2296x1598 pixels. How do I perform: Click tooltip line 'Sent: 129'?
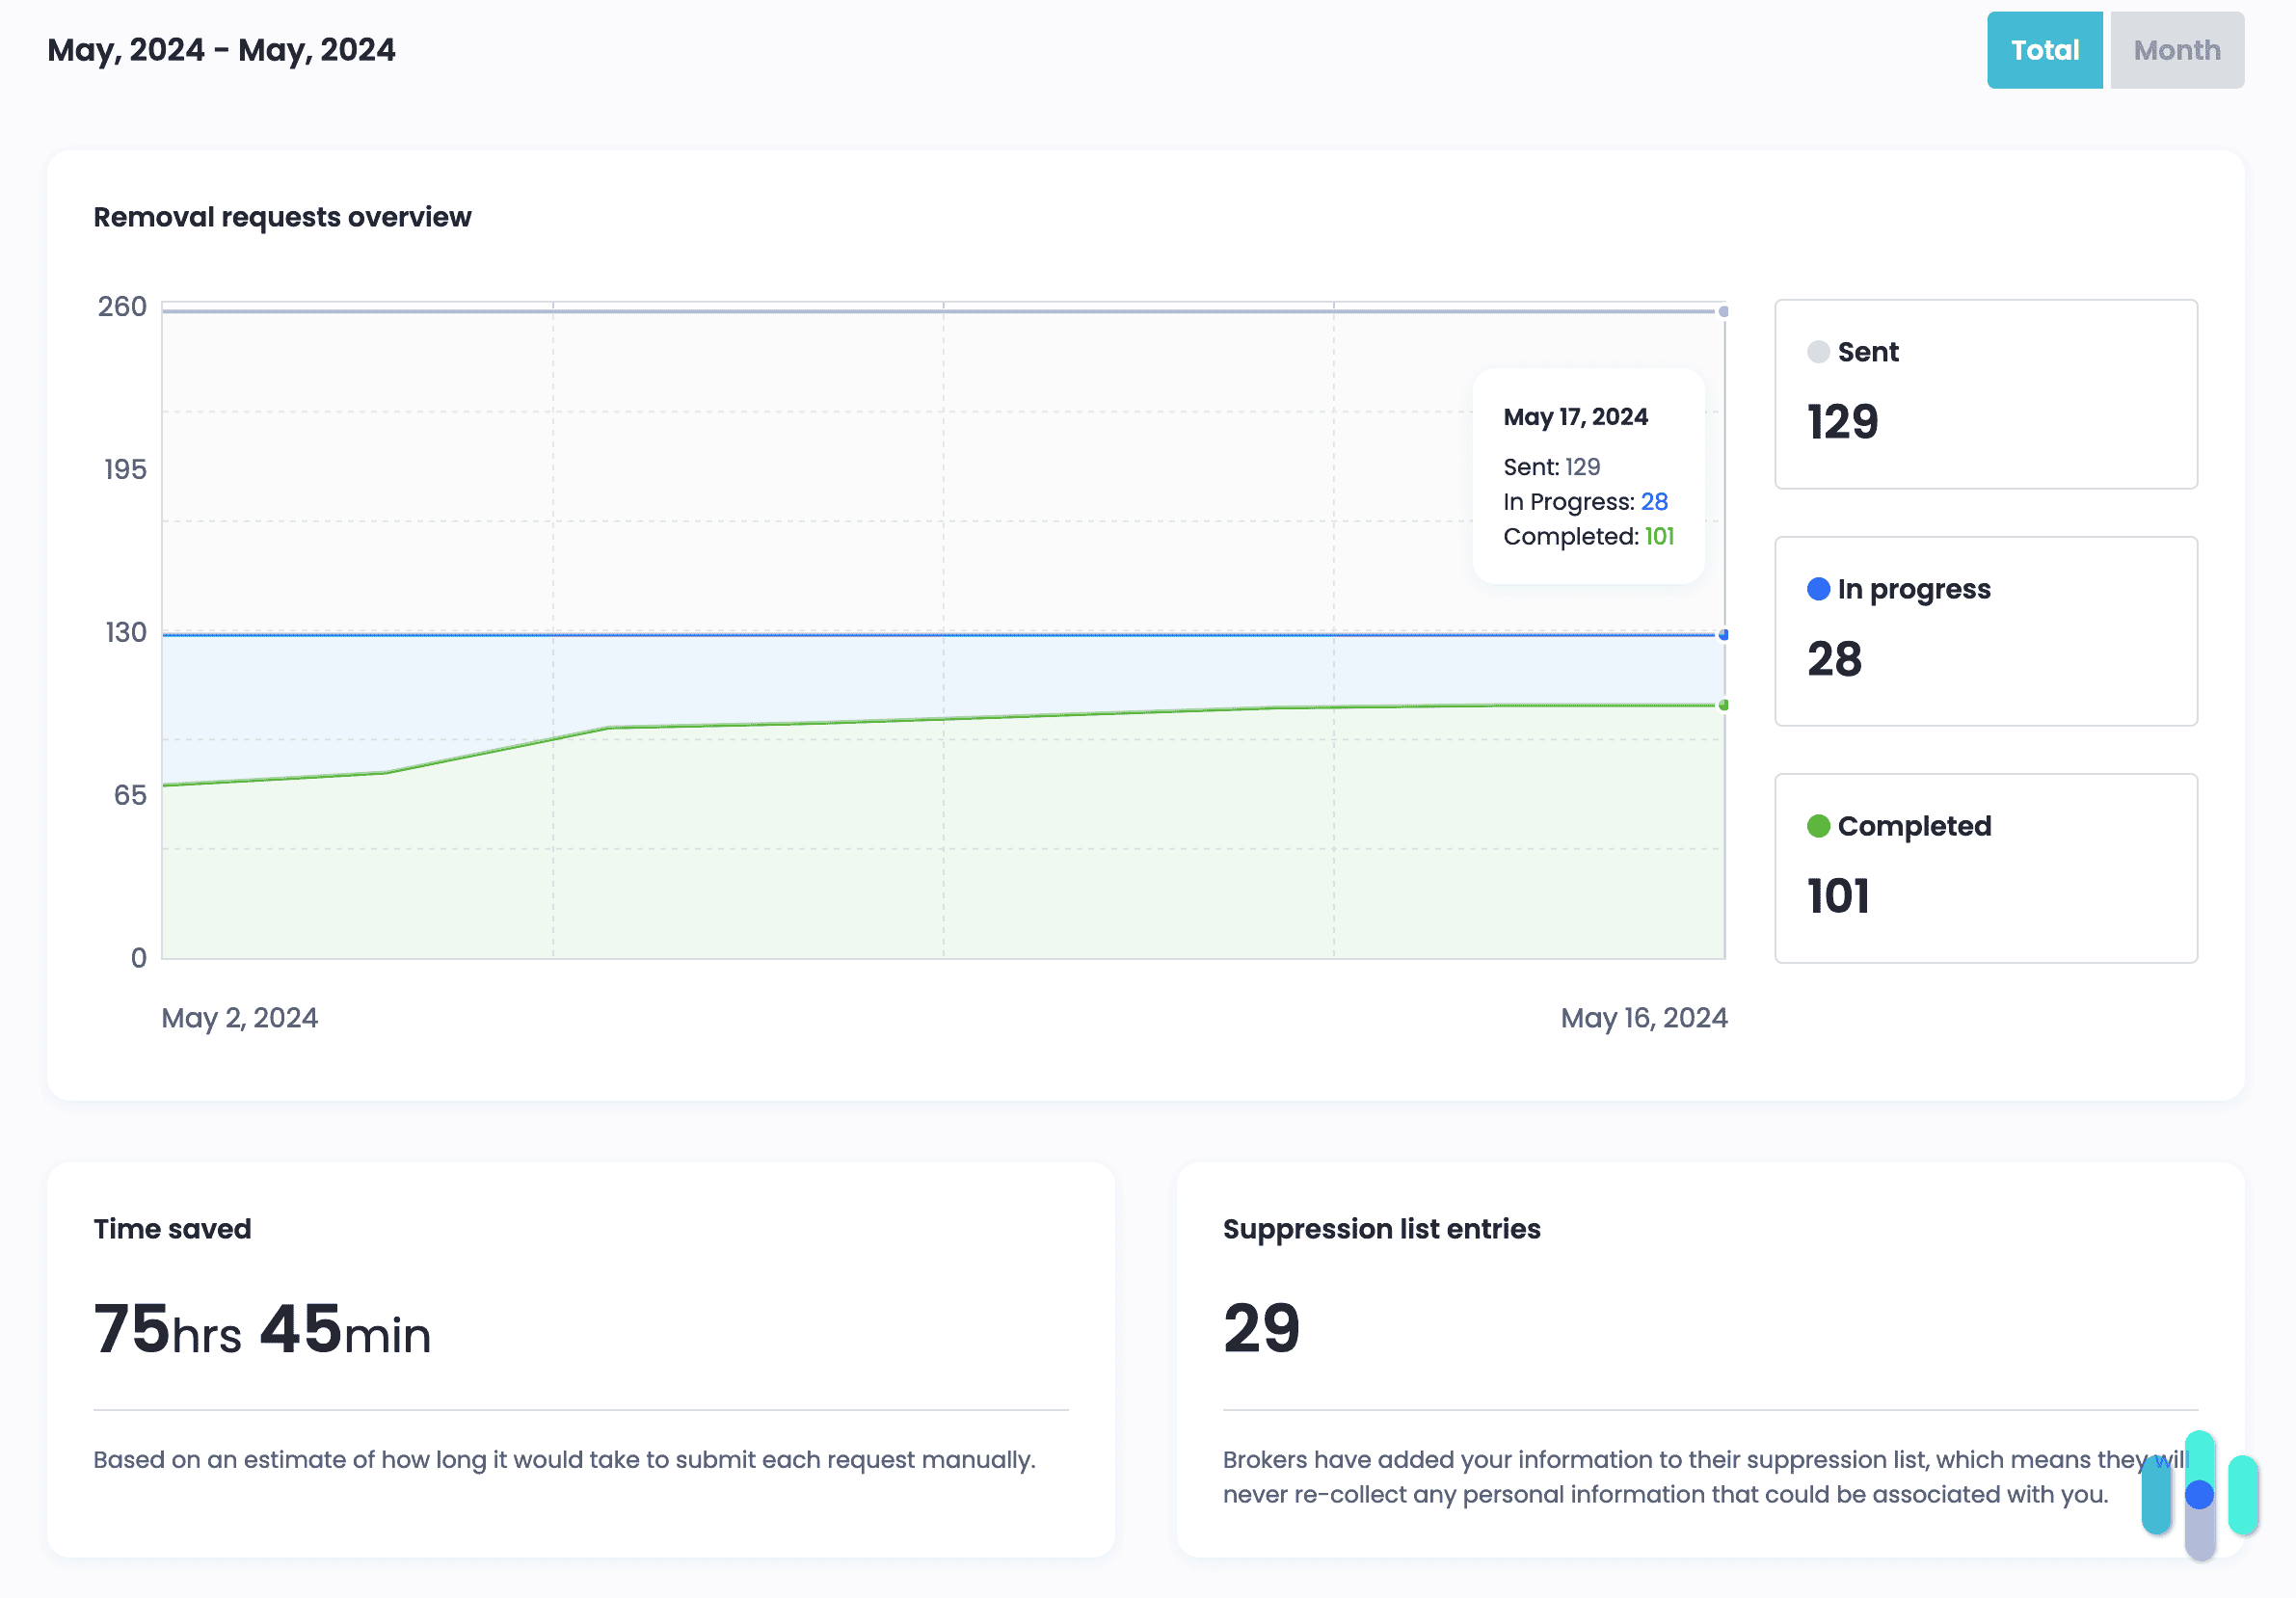tap(1551, 467)
